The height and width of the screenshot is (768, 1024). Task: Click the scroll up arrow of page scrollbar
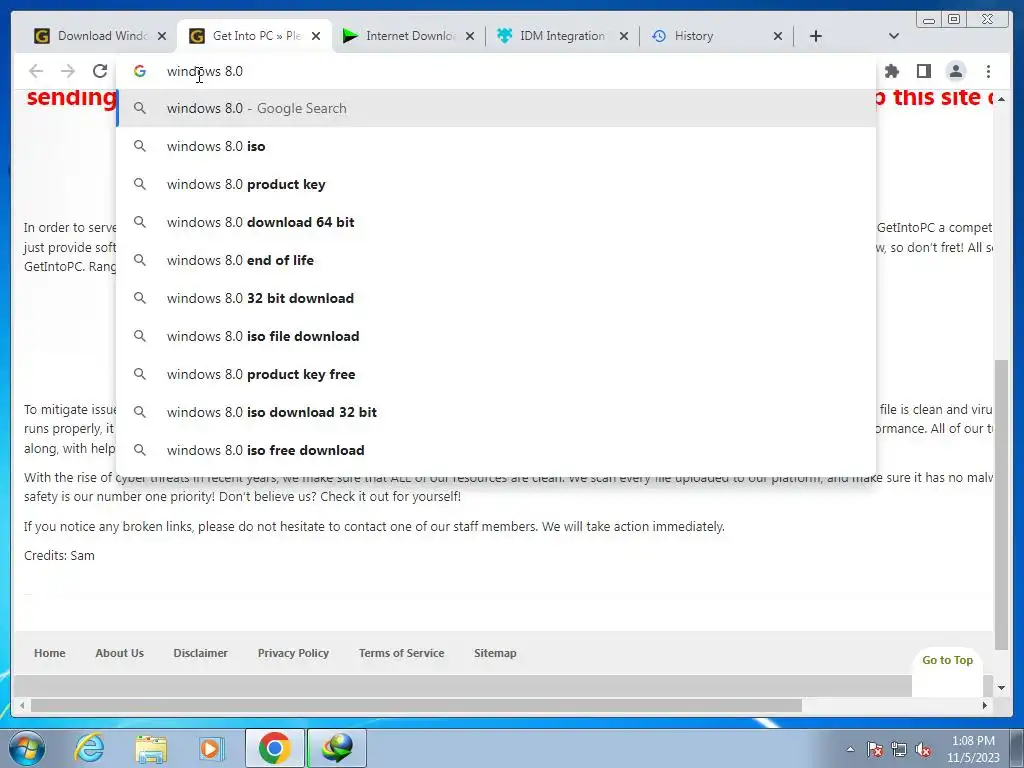1001,99
